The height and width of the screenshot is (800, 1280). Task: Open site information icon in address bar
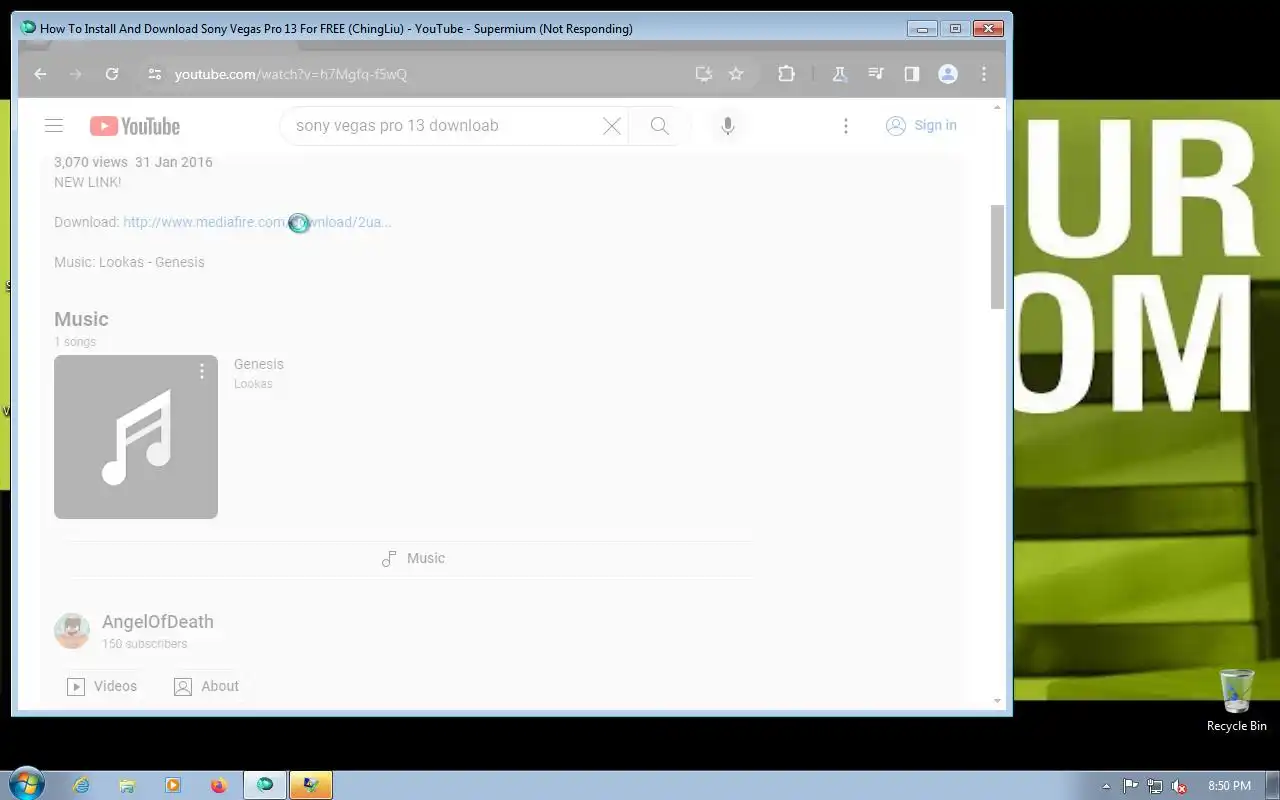click(153, 74)
